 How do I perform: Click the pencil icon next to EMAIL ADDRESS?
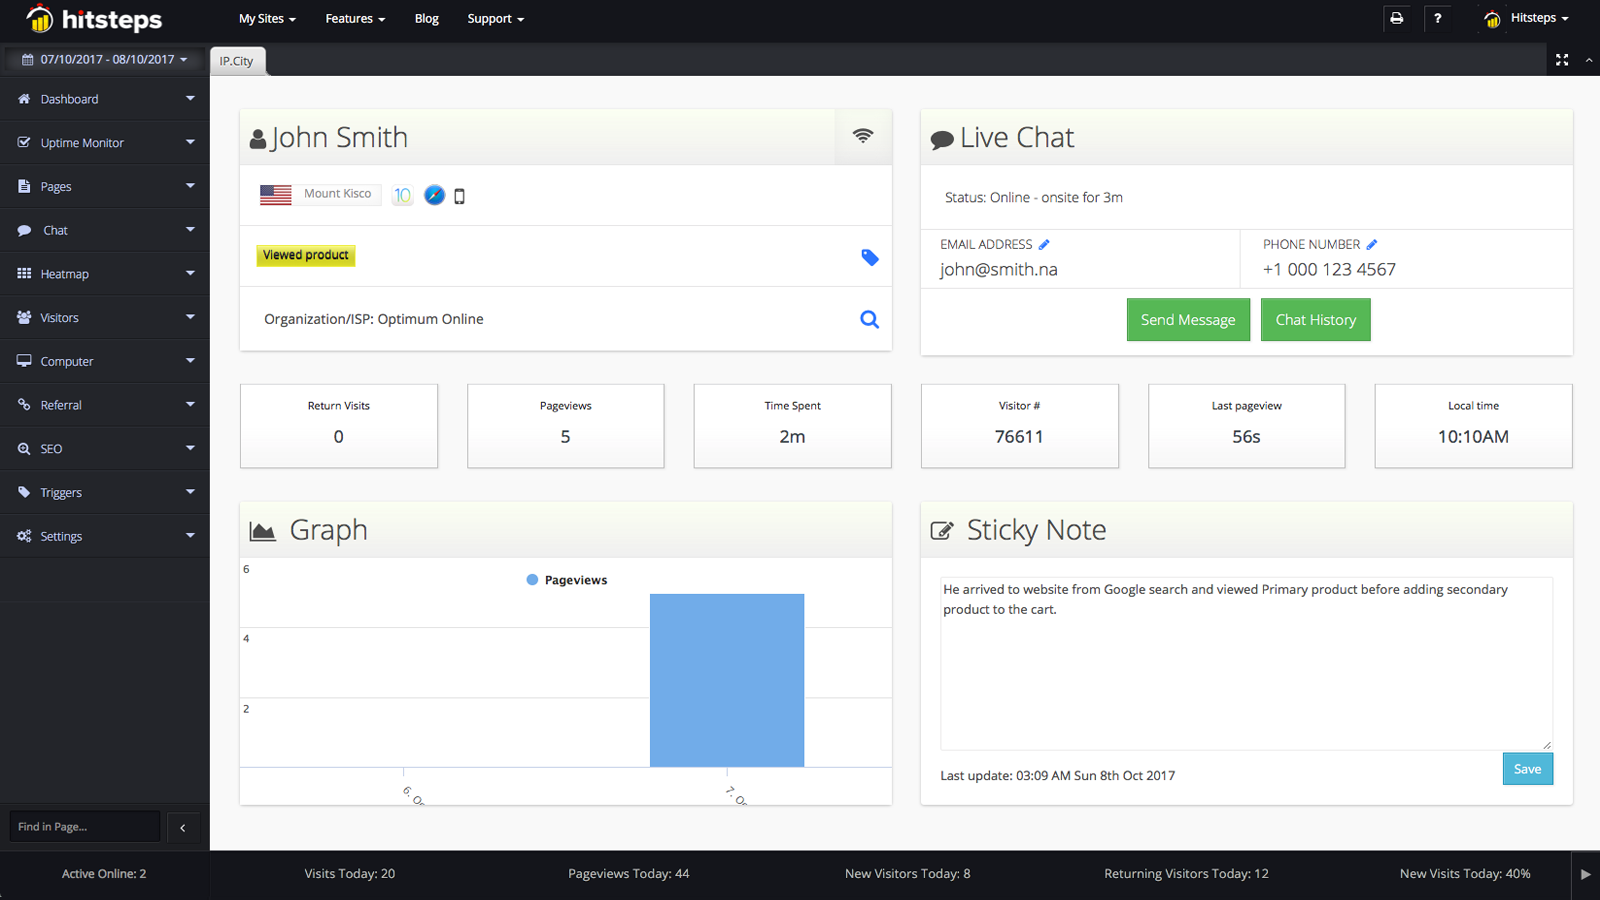[1044, 243]
